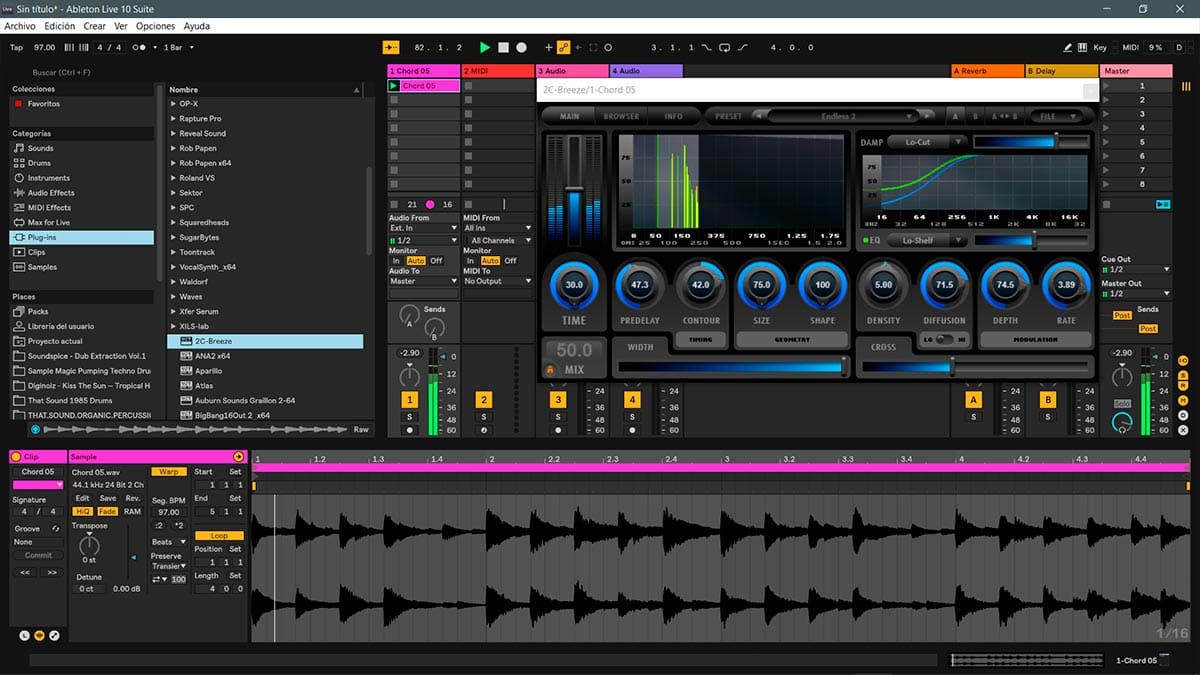Toggle the Fade button
1200x675 pixels.
coord(107,511)
